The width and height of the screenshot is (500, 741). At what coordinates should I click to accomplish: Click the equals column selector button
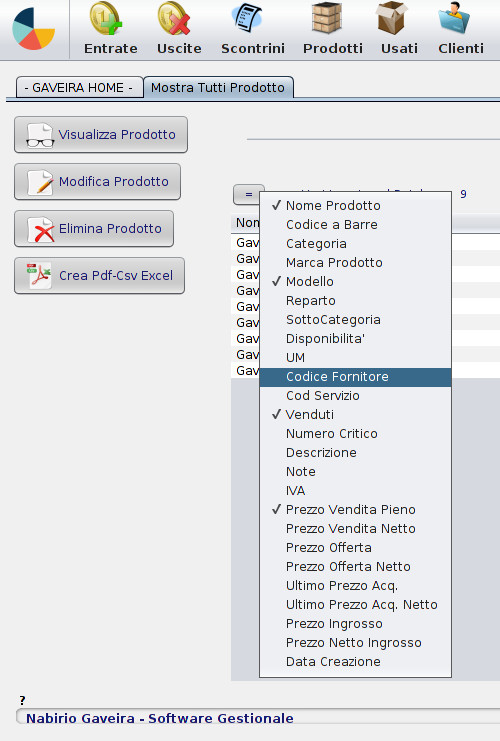pyautogui.click(x=249, y=194)
